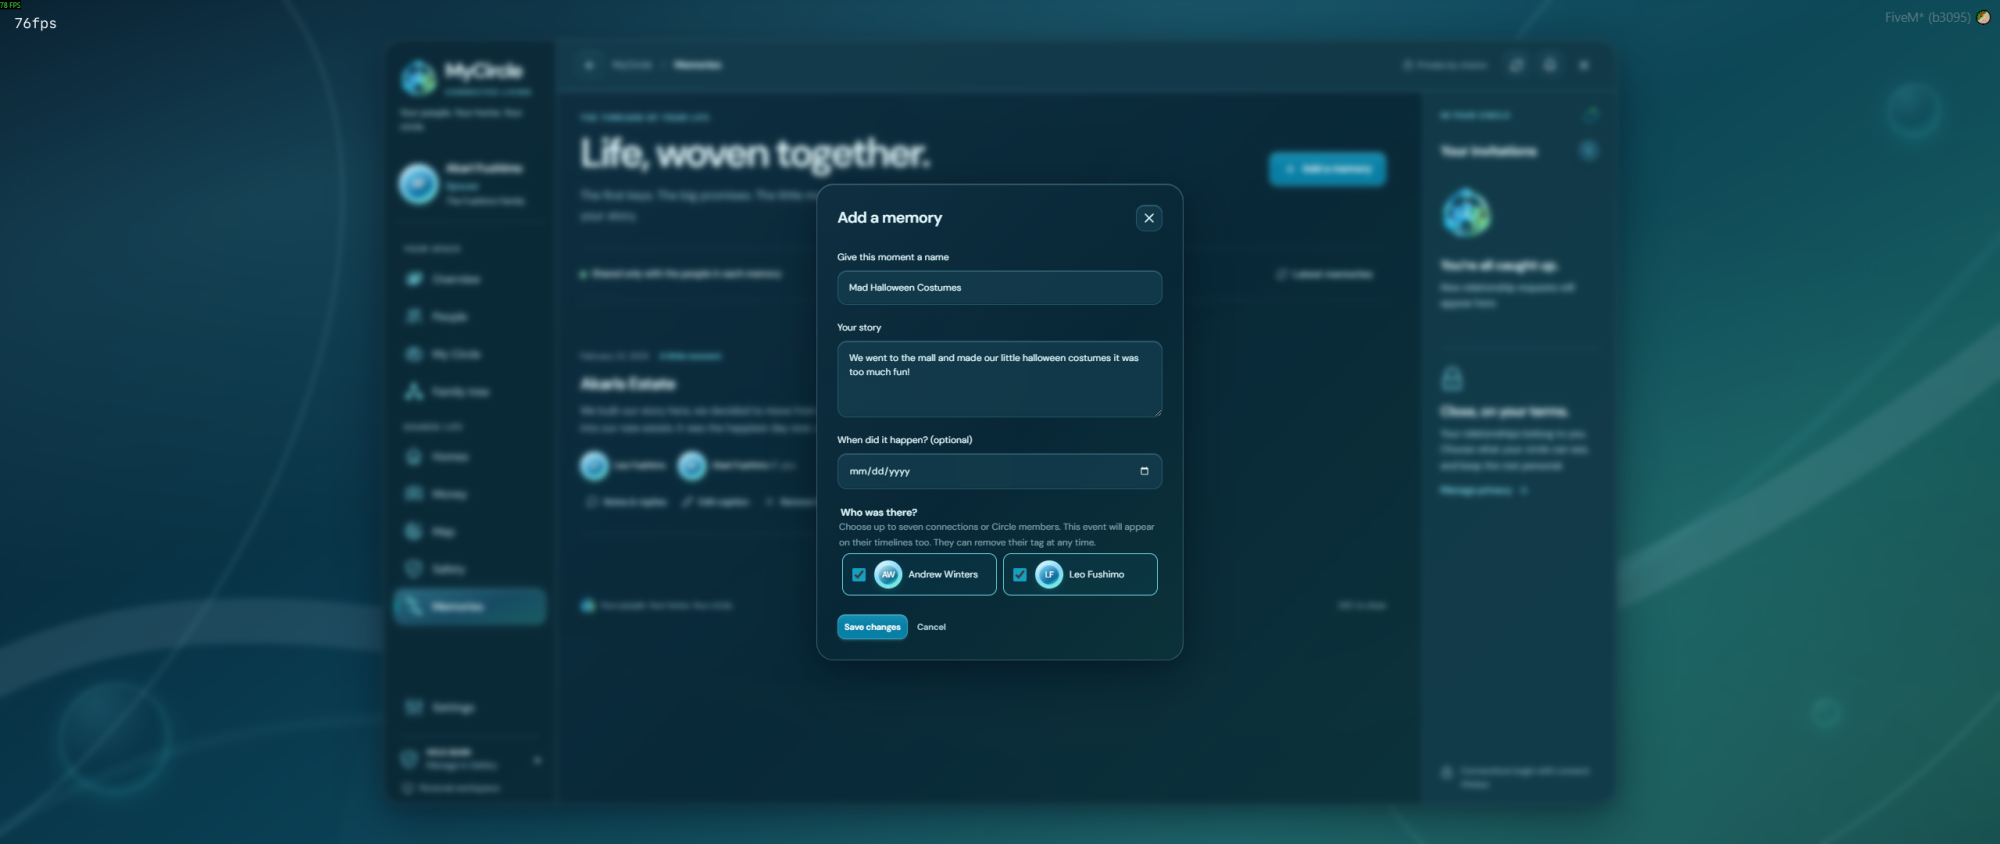Click the FiveM emoji icon at top right
The height and width of the screenshot is (844, 2000).
tap(1983, 17)
